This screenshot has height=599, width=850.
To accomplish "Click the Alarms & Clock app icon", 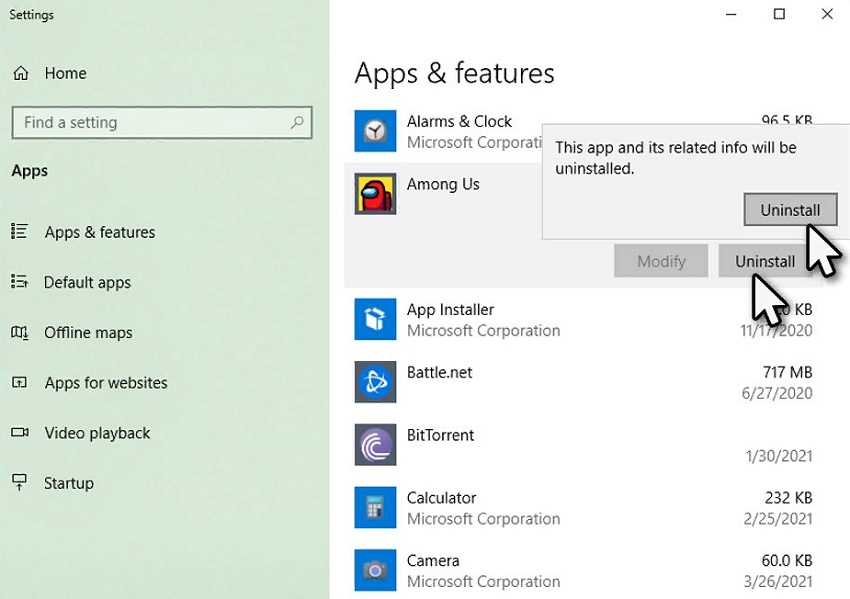I will (375, 131).
